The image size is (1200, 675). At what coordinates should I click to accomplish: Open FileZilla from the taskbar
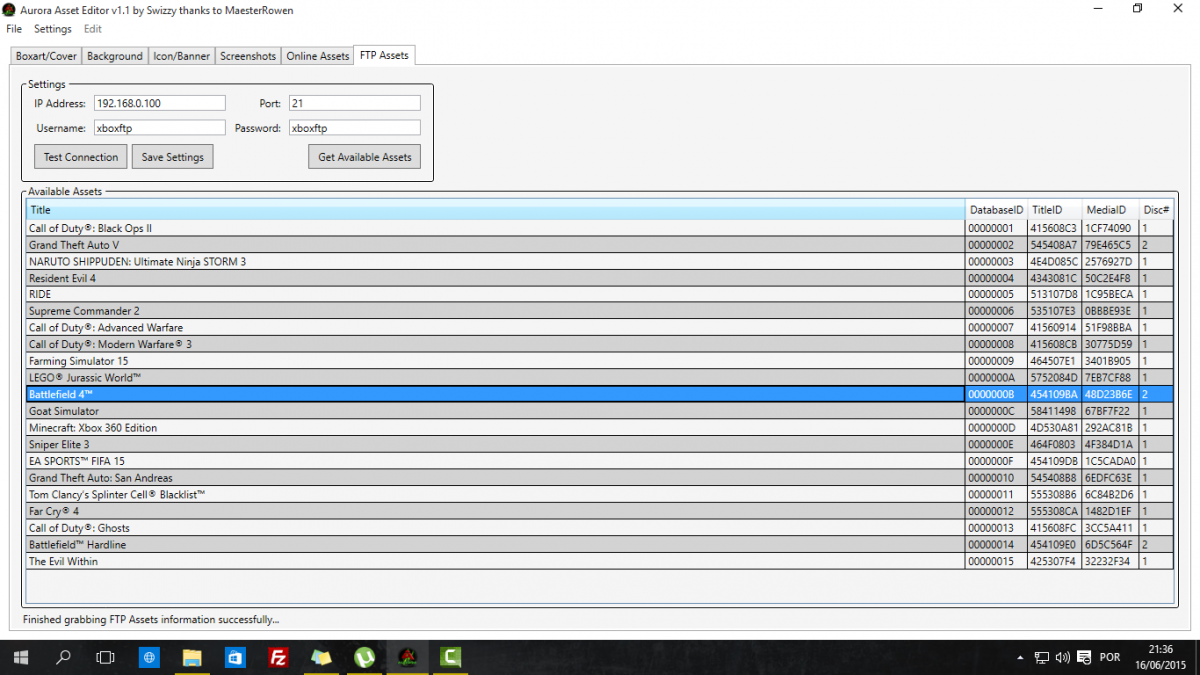pyautogui.click(x=278, y=657)
